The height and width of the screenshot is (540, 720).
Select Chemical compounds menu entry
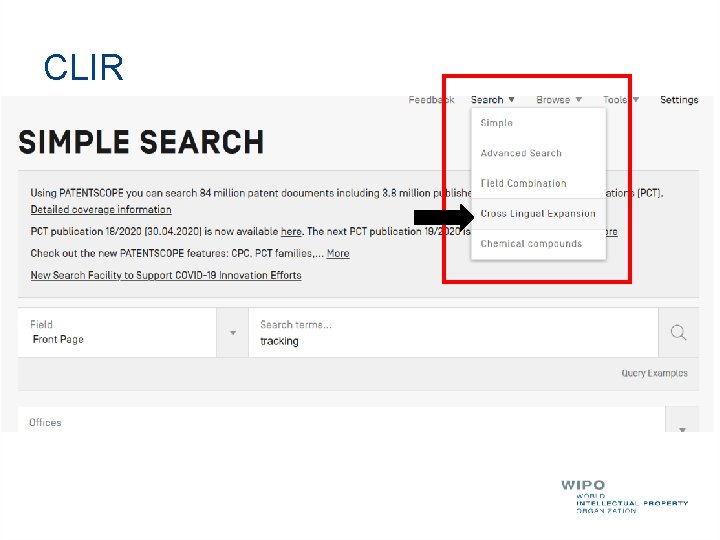pyautogui.click(x=538, y=244)
